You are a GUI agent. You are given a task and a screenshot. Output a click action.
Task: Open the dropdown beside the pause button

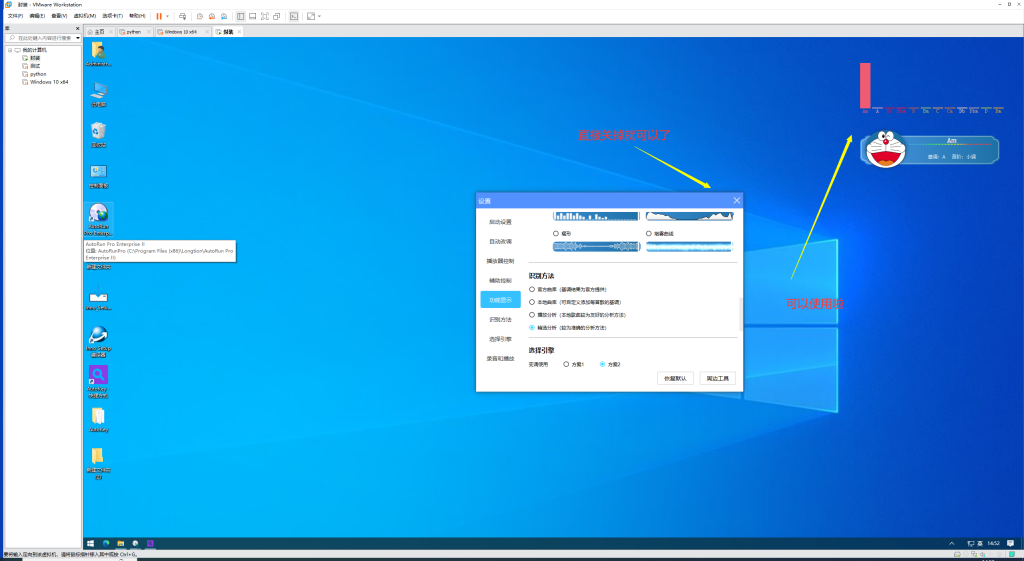167,16
